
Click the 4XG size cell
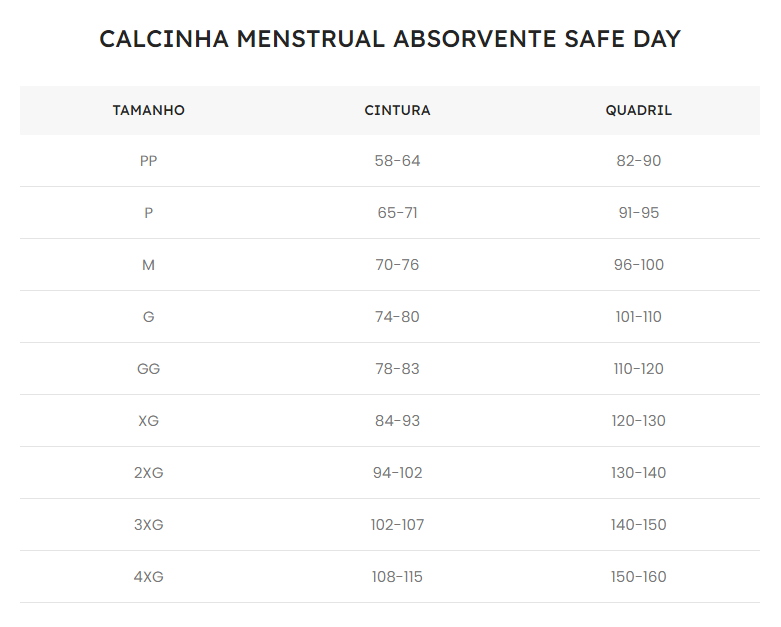(x=148, y=577)
